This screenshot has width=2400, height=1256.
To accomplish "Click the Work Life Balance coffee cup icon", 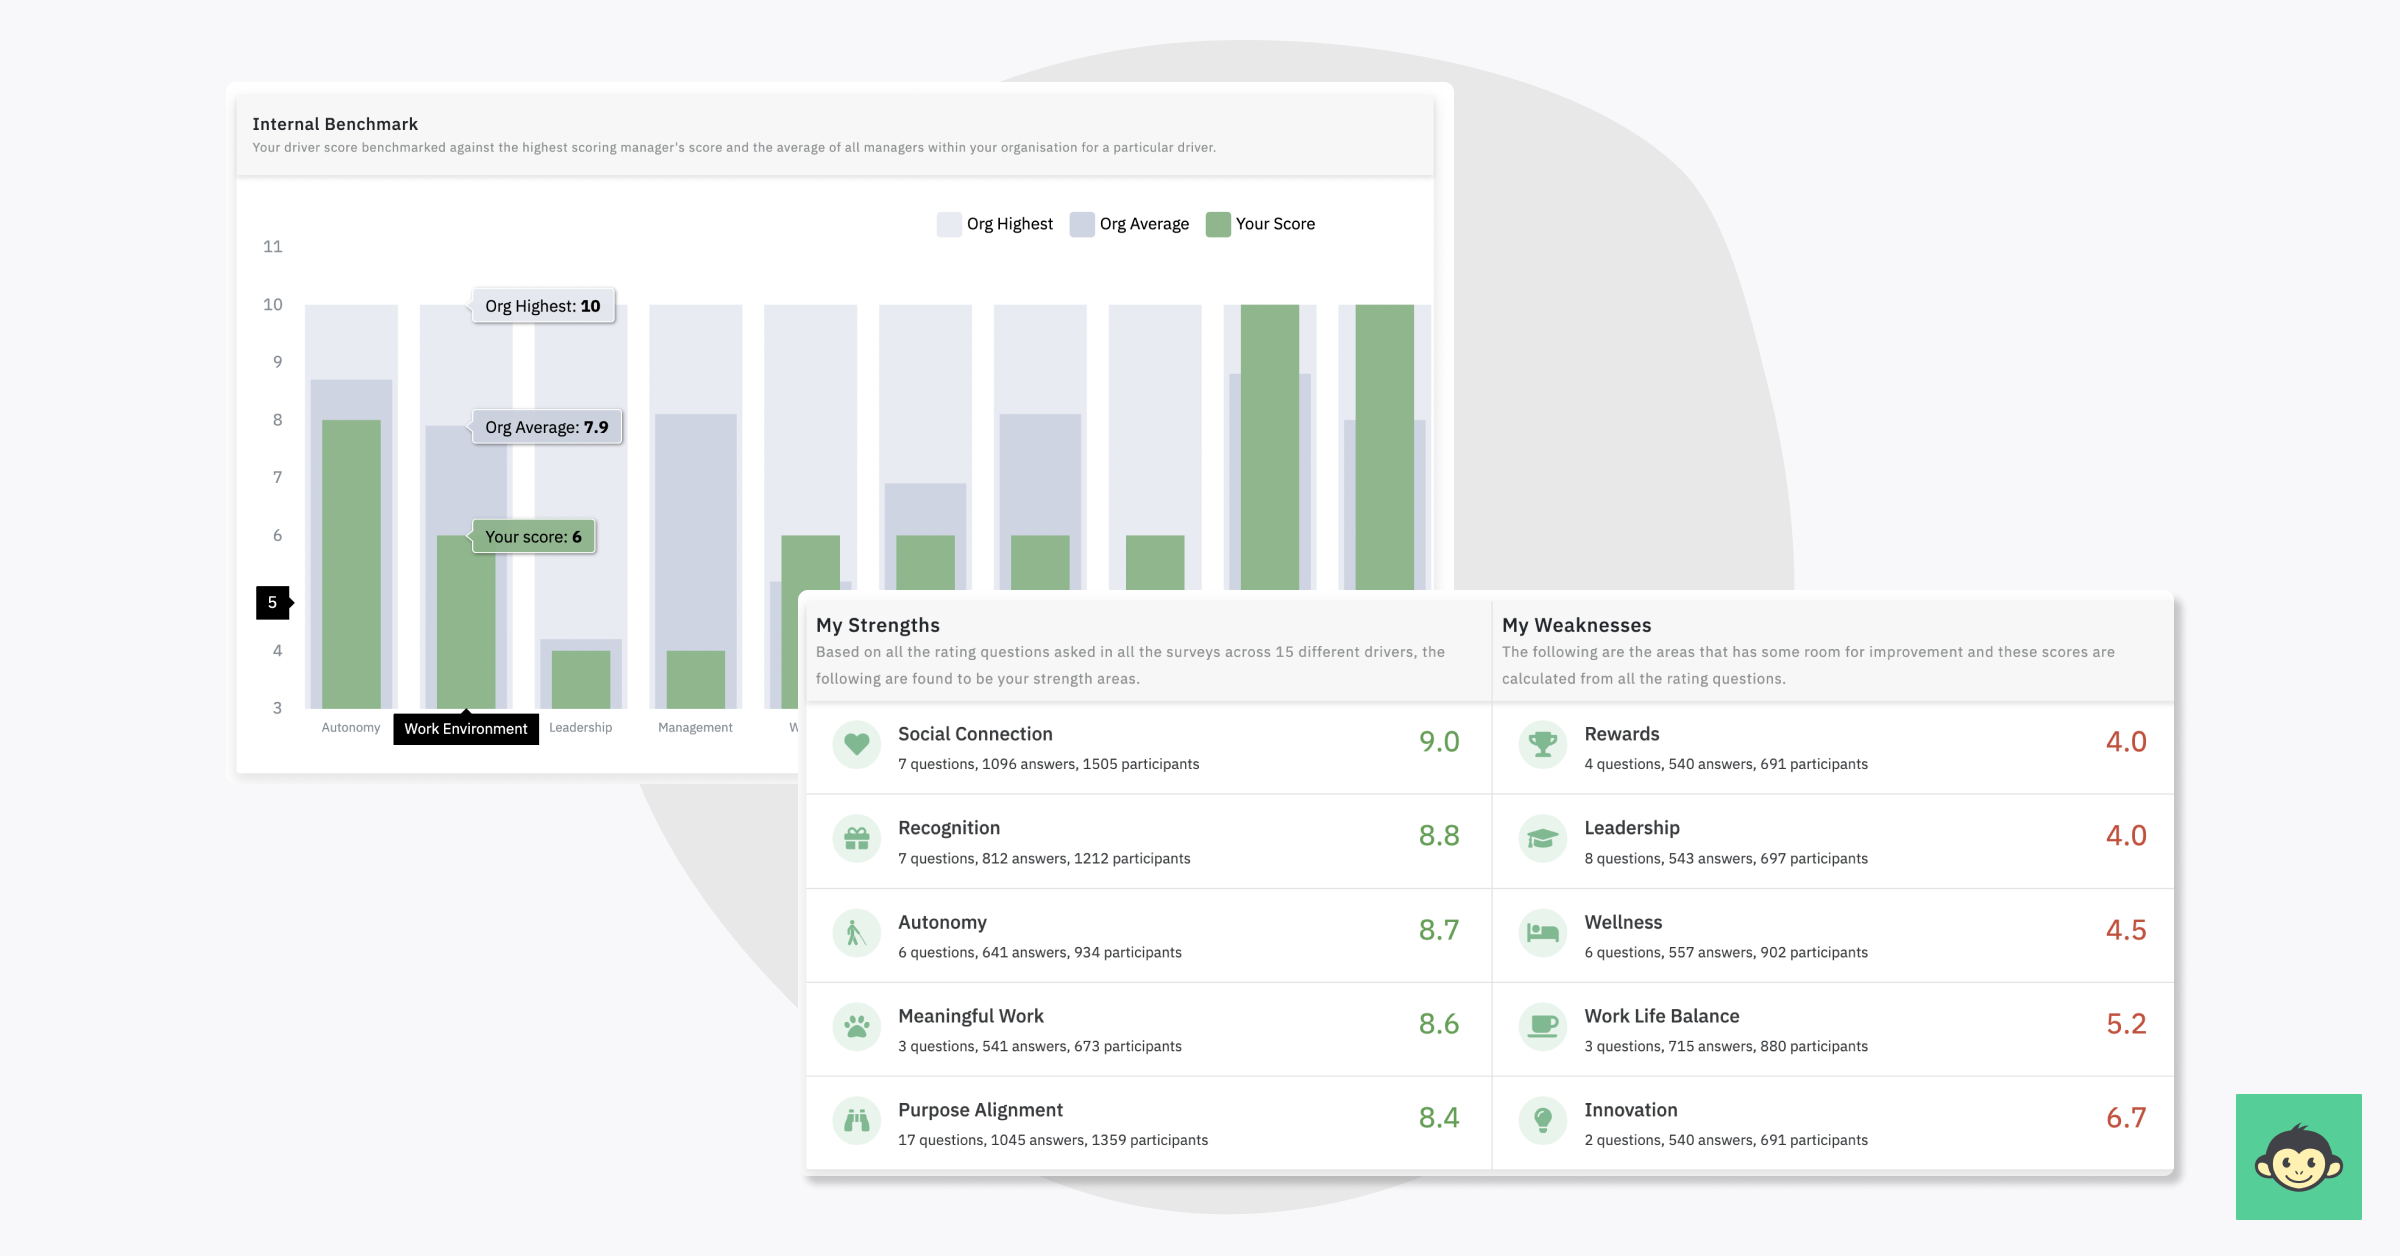I will [x=1543, y=1027].
